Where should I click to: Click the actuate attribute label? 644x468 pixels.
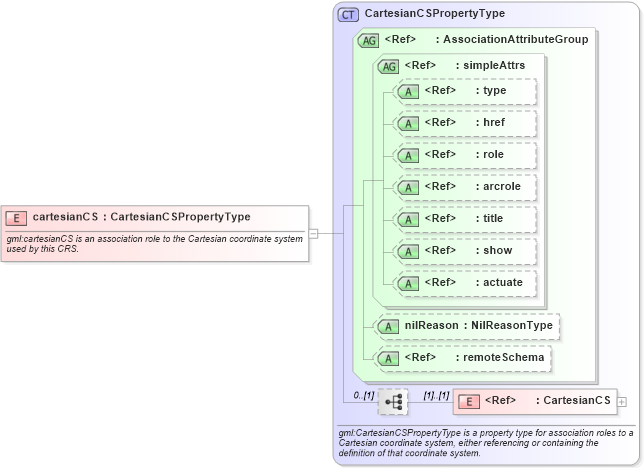pos(474,282)
